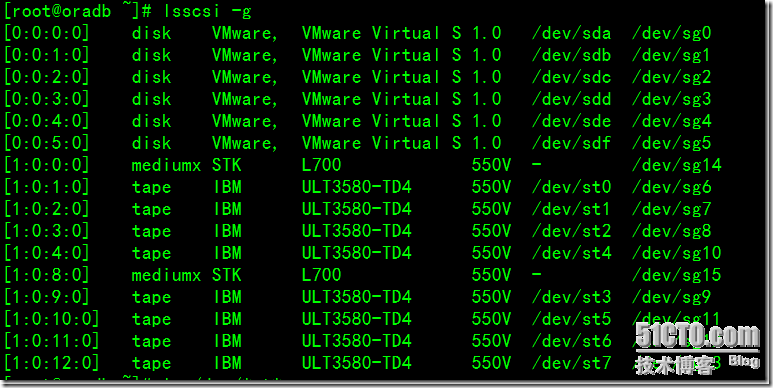Select the SCSI address [1:0:4:0]
The height and width of the screenshot is (388, 773).
(46, 253)
